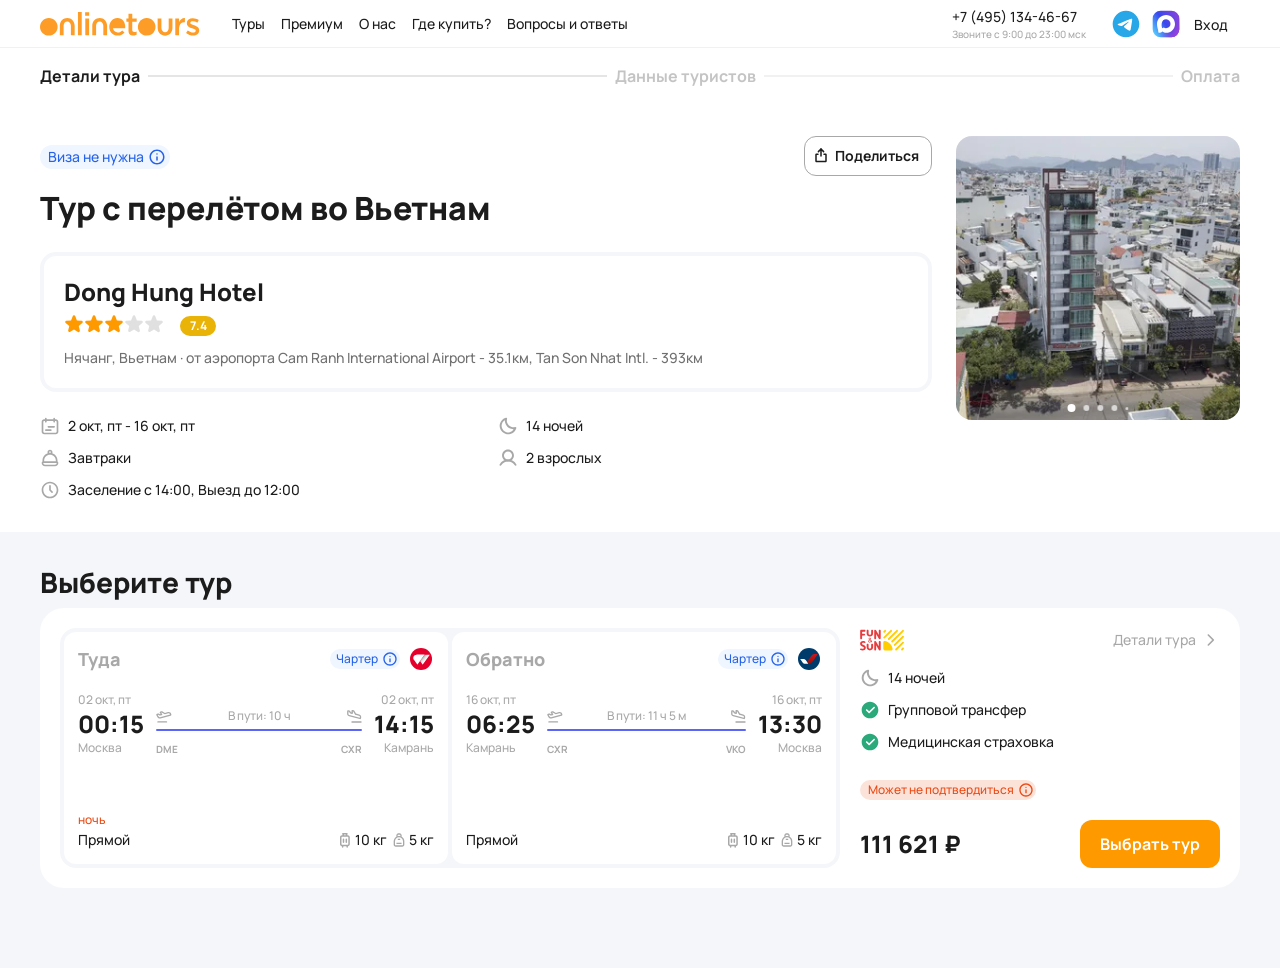1280x968 pixels.
Task: Select the second photo carousel dot
Action: click(1086, 408)
